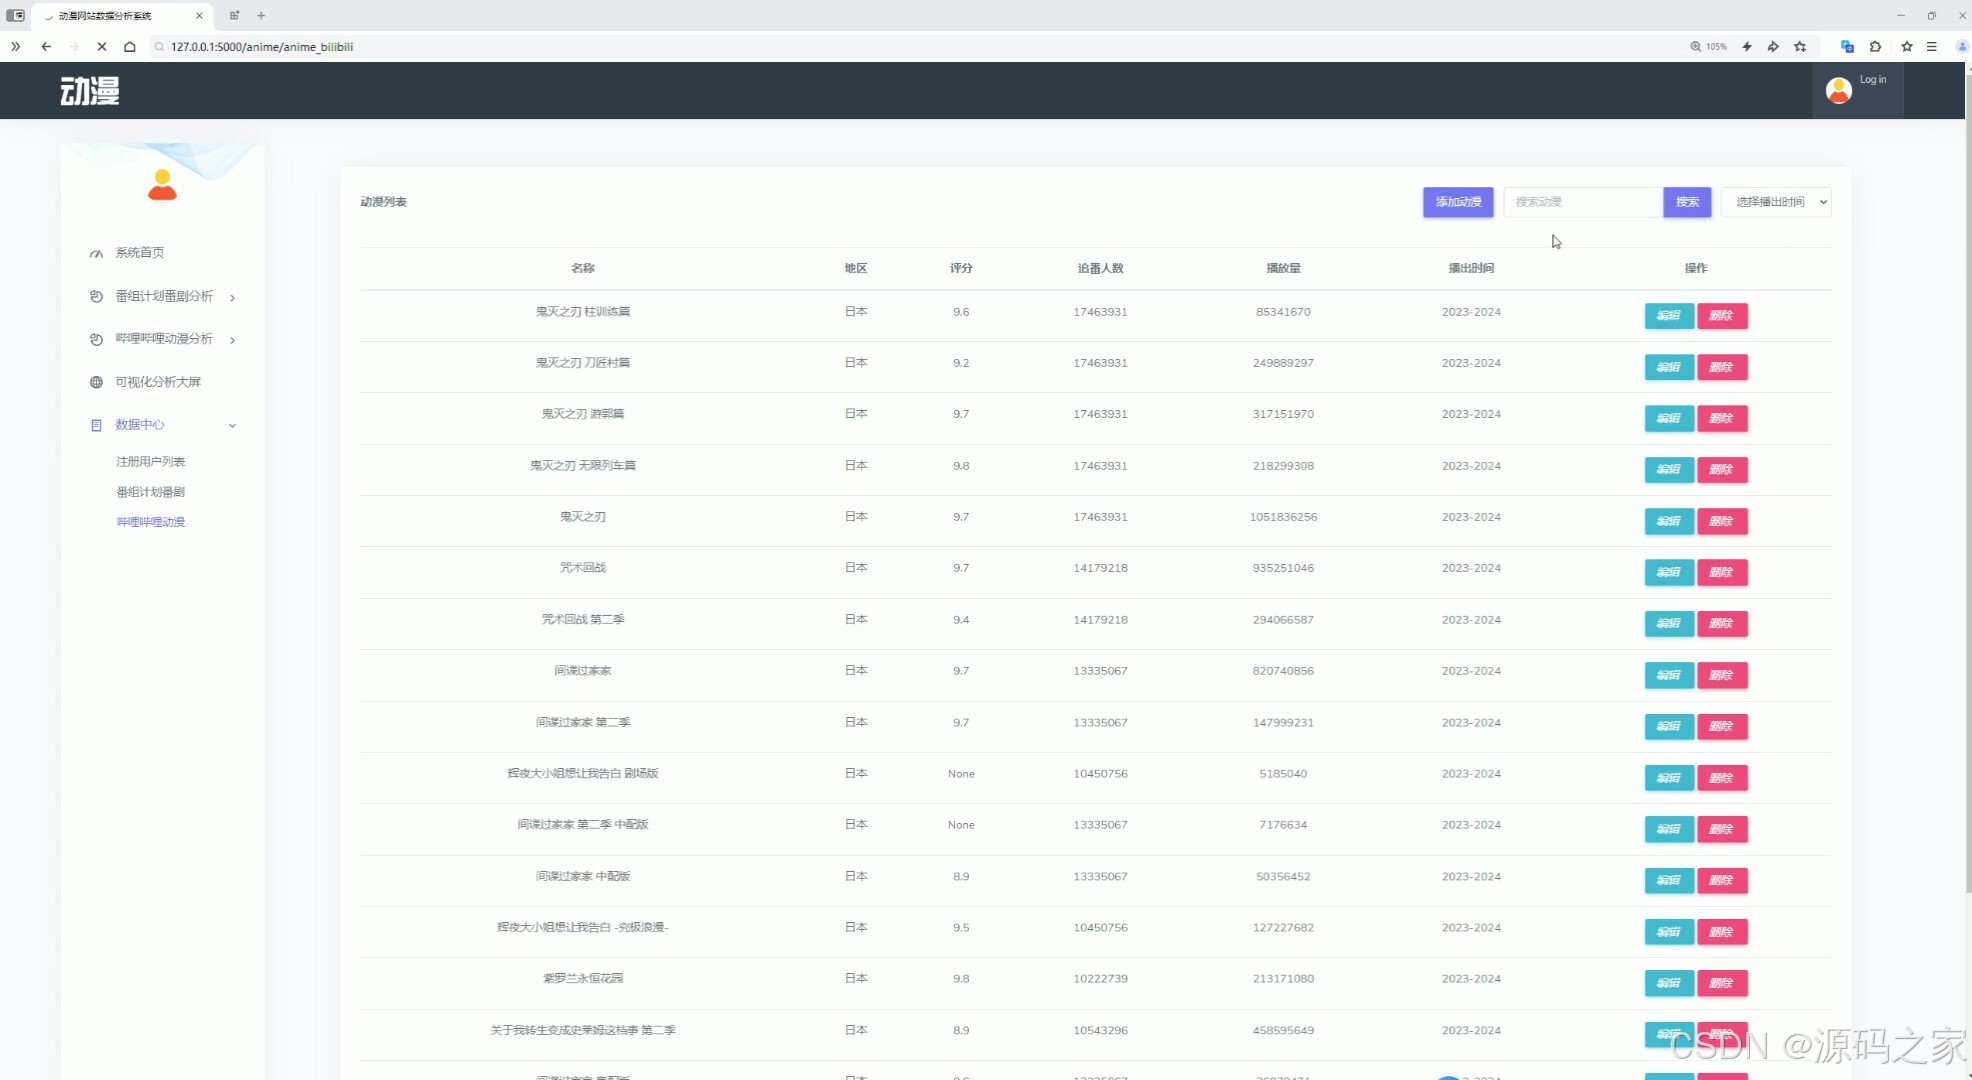Click the sidebar profile avatar
Viewport: 1972px width, 1080px height.
[x=162, y=185]
